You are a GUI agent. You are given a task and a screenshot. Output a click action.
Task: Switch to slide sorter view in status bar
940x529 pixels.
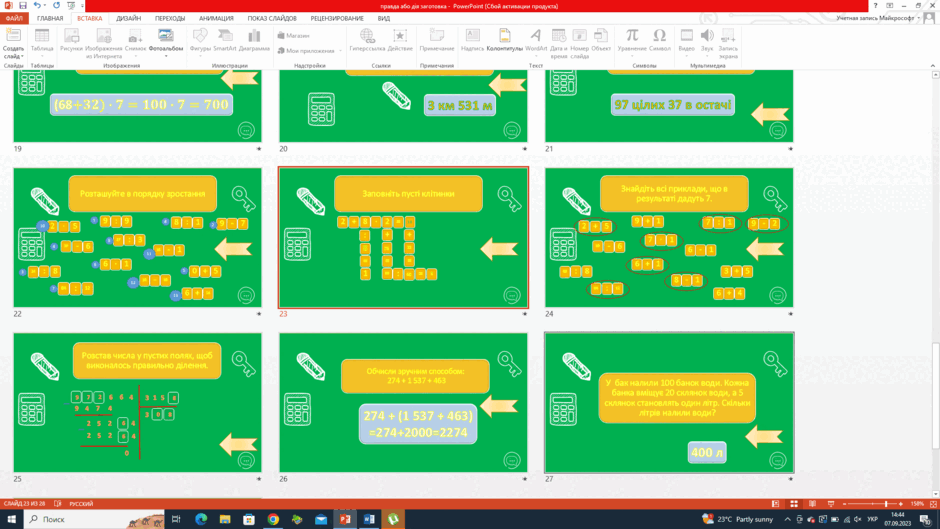pos(794,504)
